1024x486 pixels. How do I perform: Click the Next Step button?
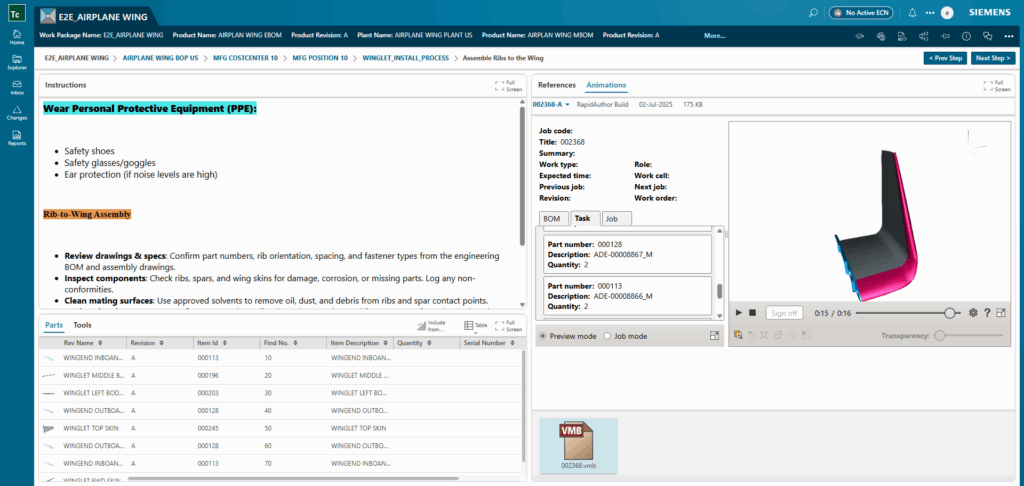pyautogui.click(x=994, y=58)
